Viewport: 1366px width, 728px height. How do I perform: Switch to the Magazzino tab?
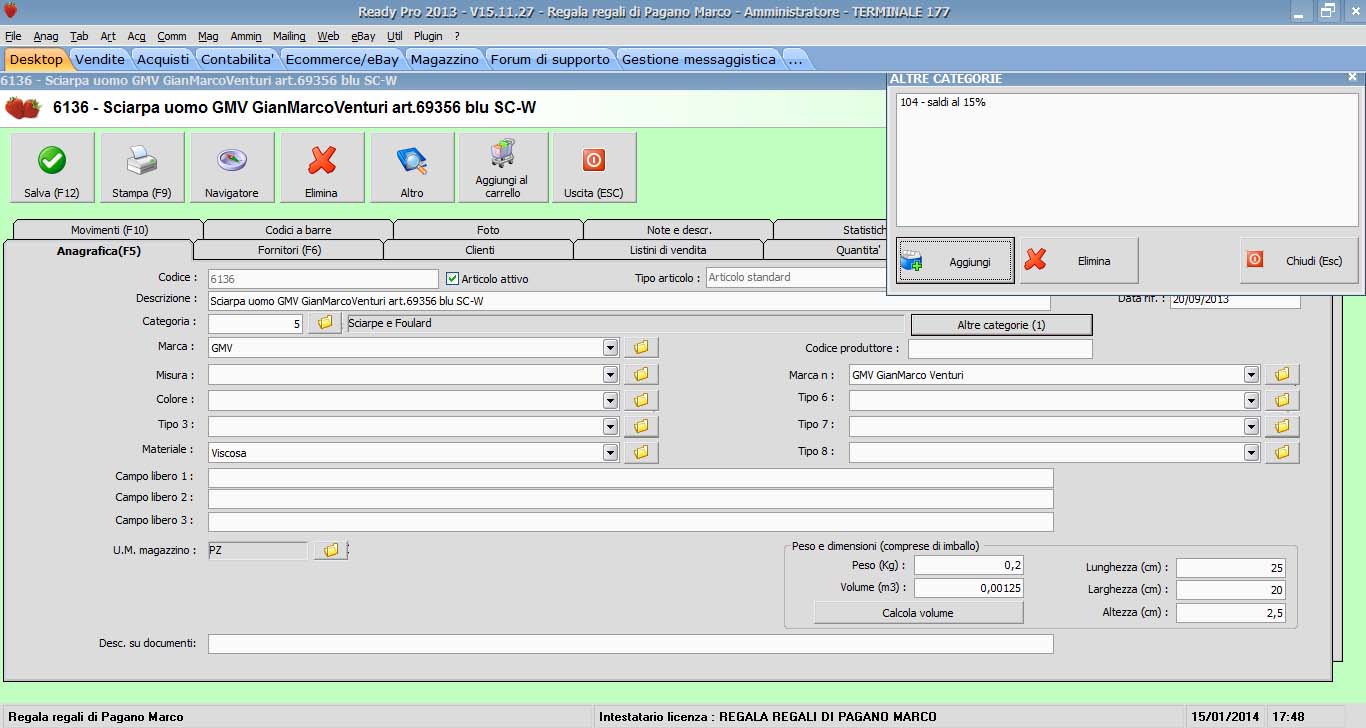445,59
